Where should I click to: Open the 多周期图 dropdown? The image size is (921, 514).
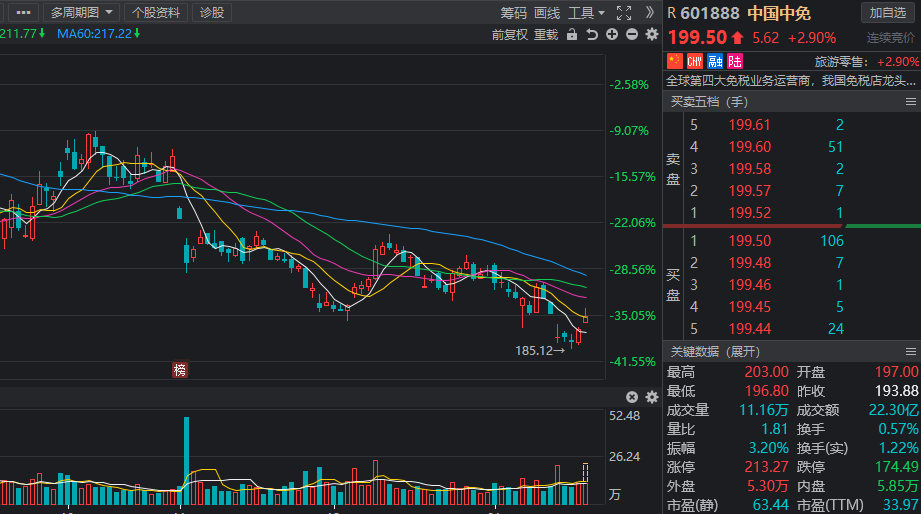point(83,13)
